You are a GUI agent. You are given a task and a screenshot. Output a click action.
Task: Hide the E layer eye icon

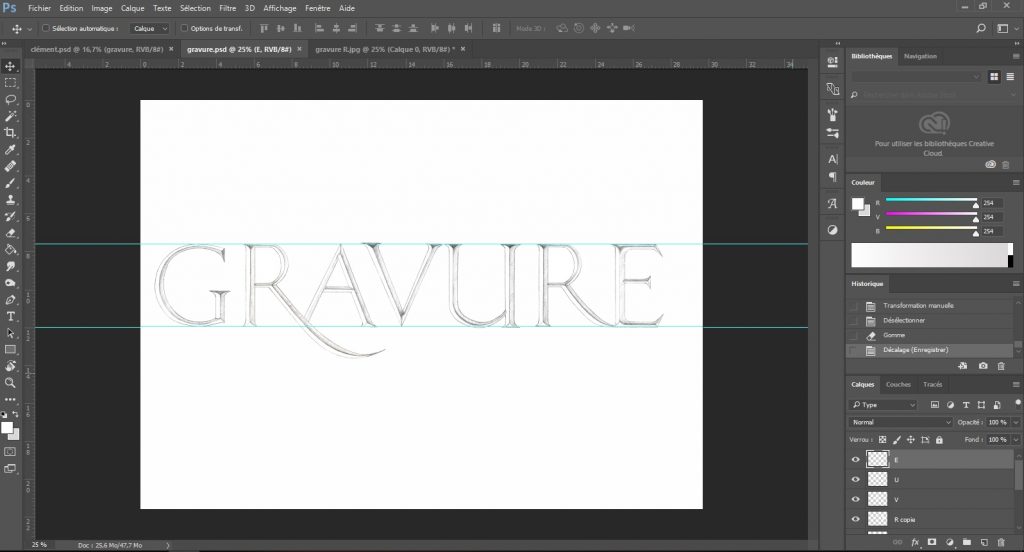point(856,459)
